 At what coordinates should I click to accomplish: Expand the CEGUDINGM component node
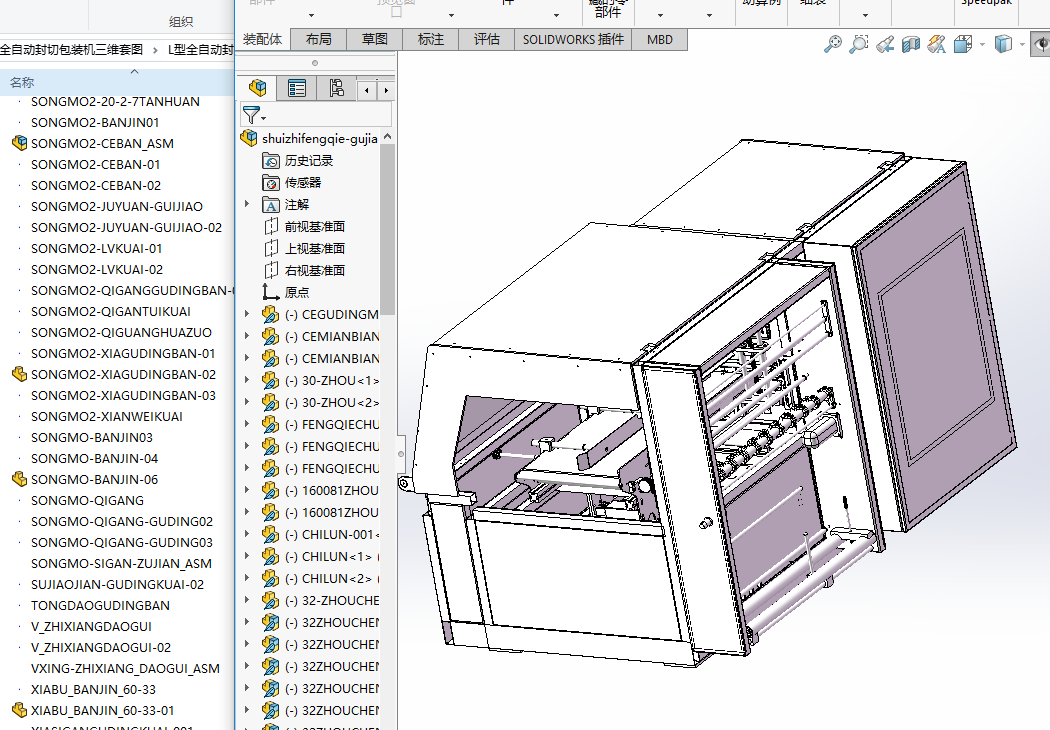click(x=248, y=314)
